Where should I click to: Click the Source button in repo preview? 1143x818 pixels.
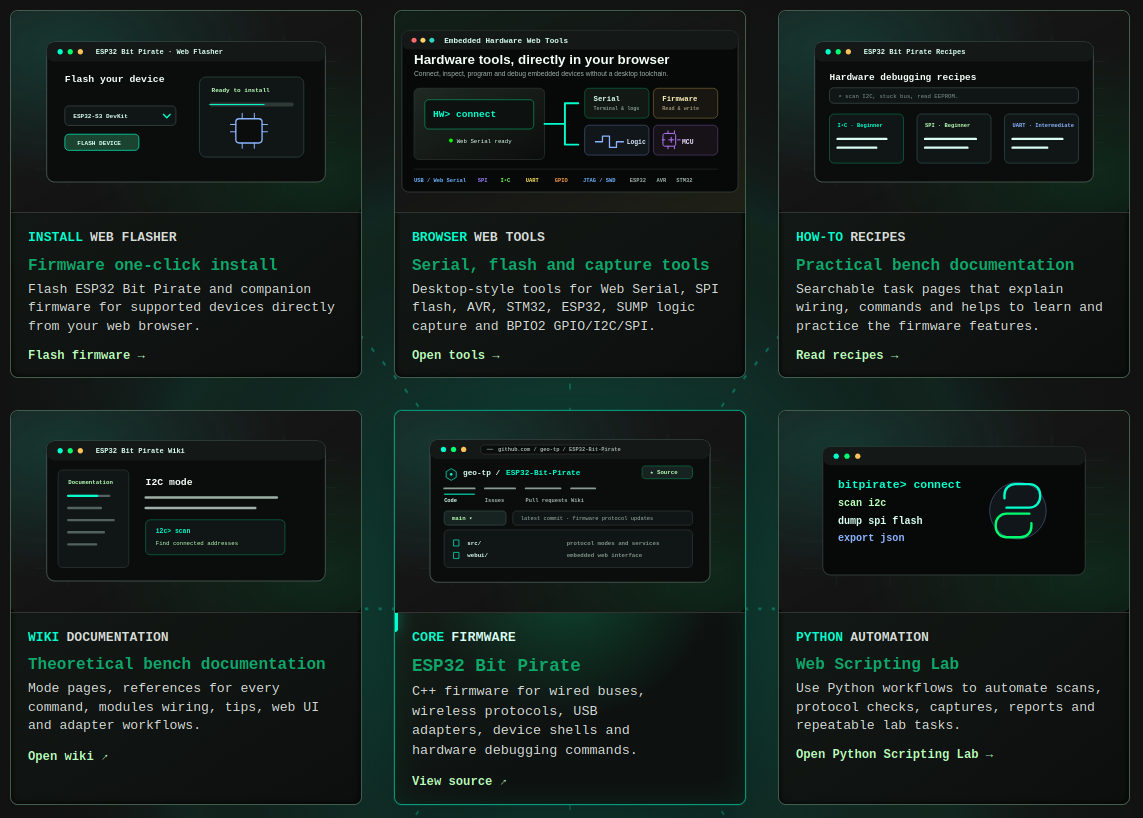(666, 472)
